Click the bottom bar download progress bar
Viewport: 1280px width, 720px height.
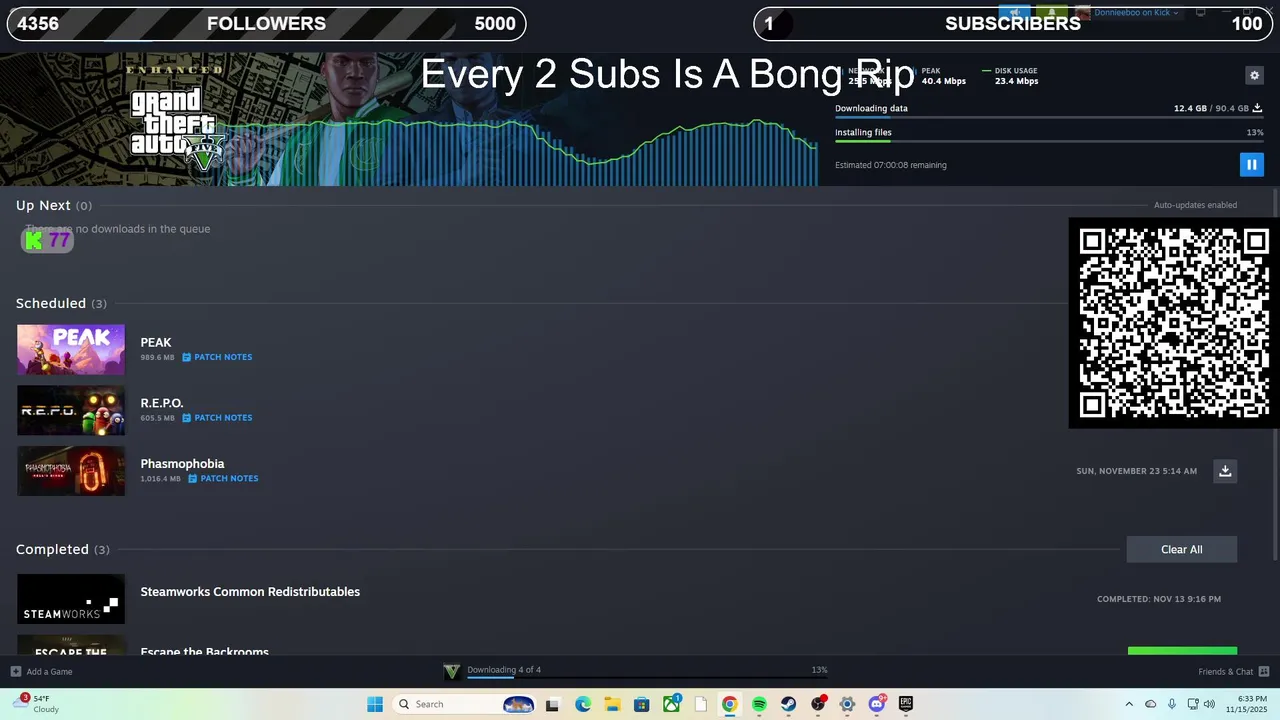coord(647,678)
